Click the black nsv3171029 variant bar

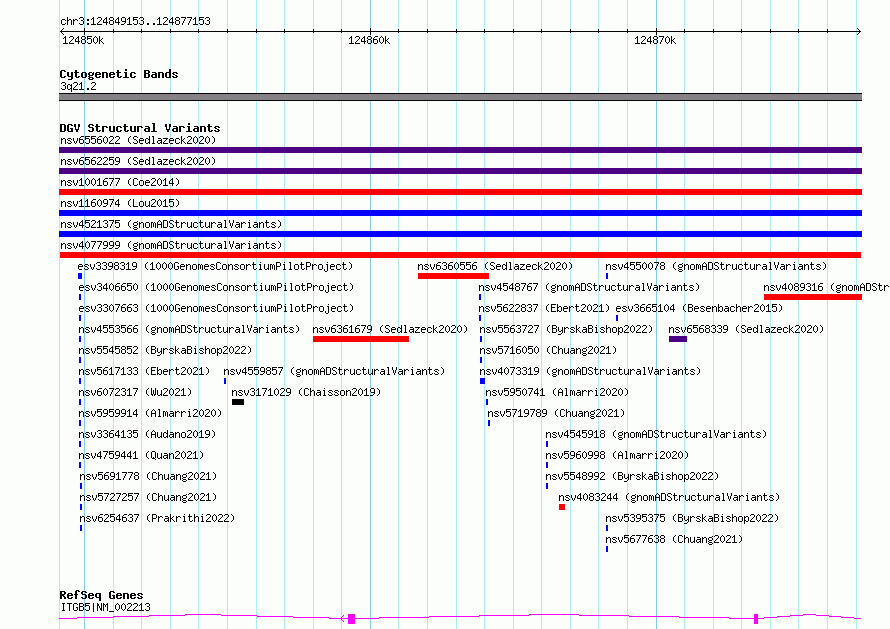238,402
